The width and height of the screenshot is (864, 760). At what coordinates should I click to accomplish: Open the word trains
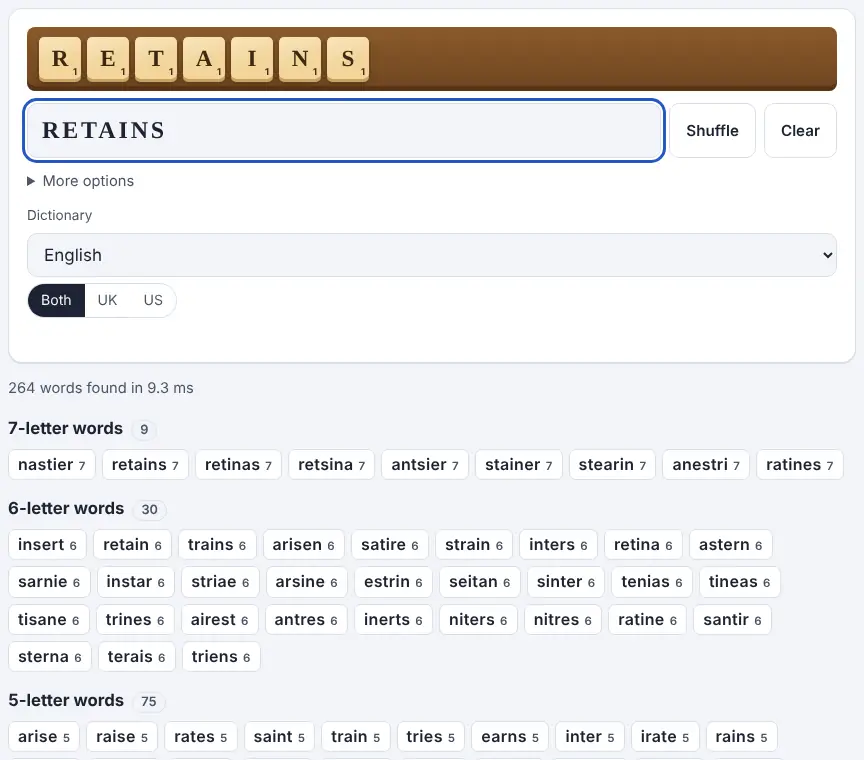(217, 545)
